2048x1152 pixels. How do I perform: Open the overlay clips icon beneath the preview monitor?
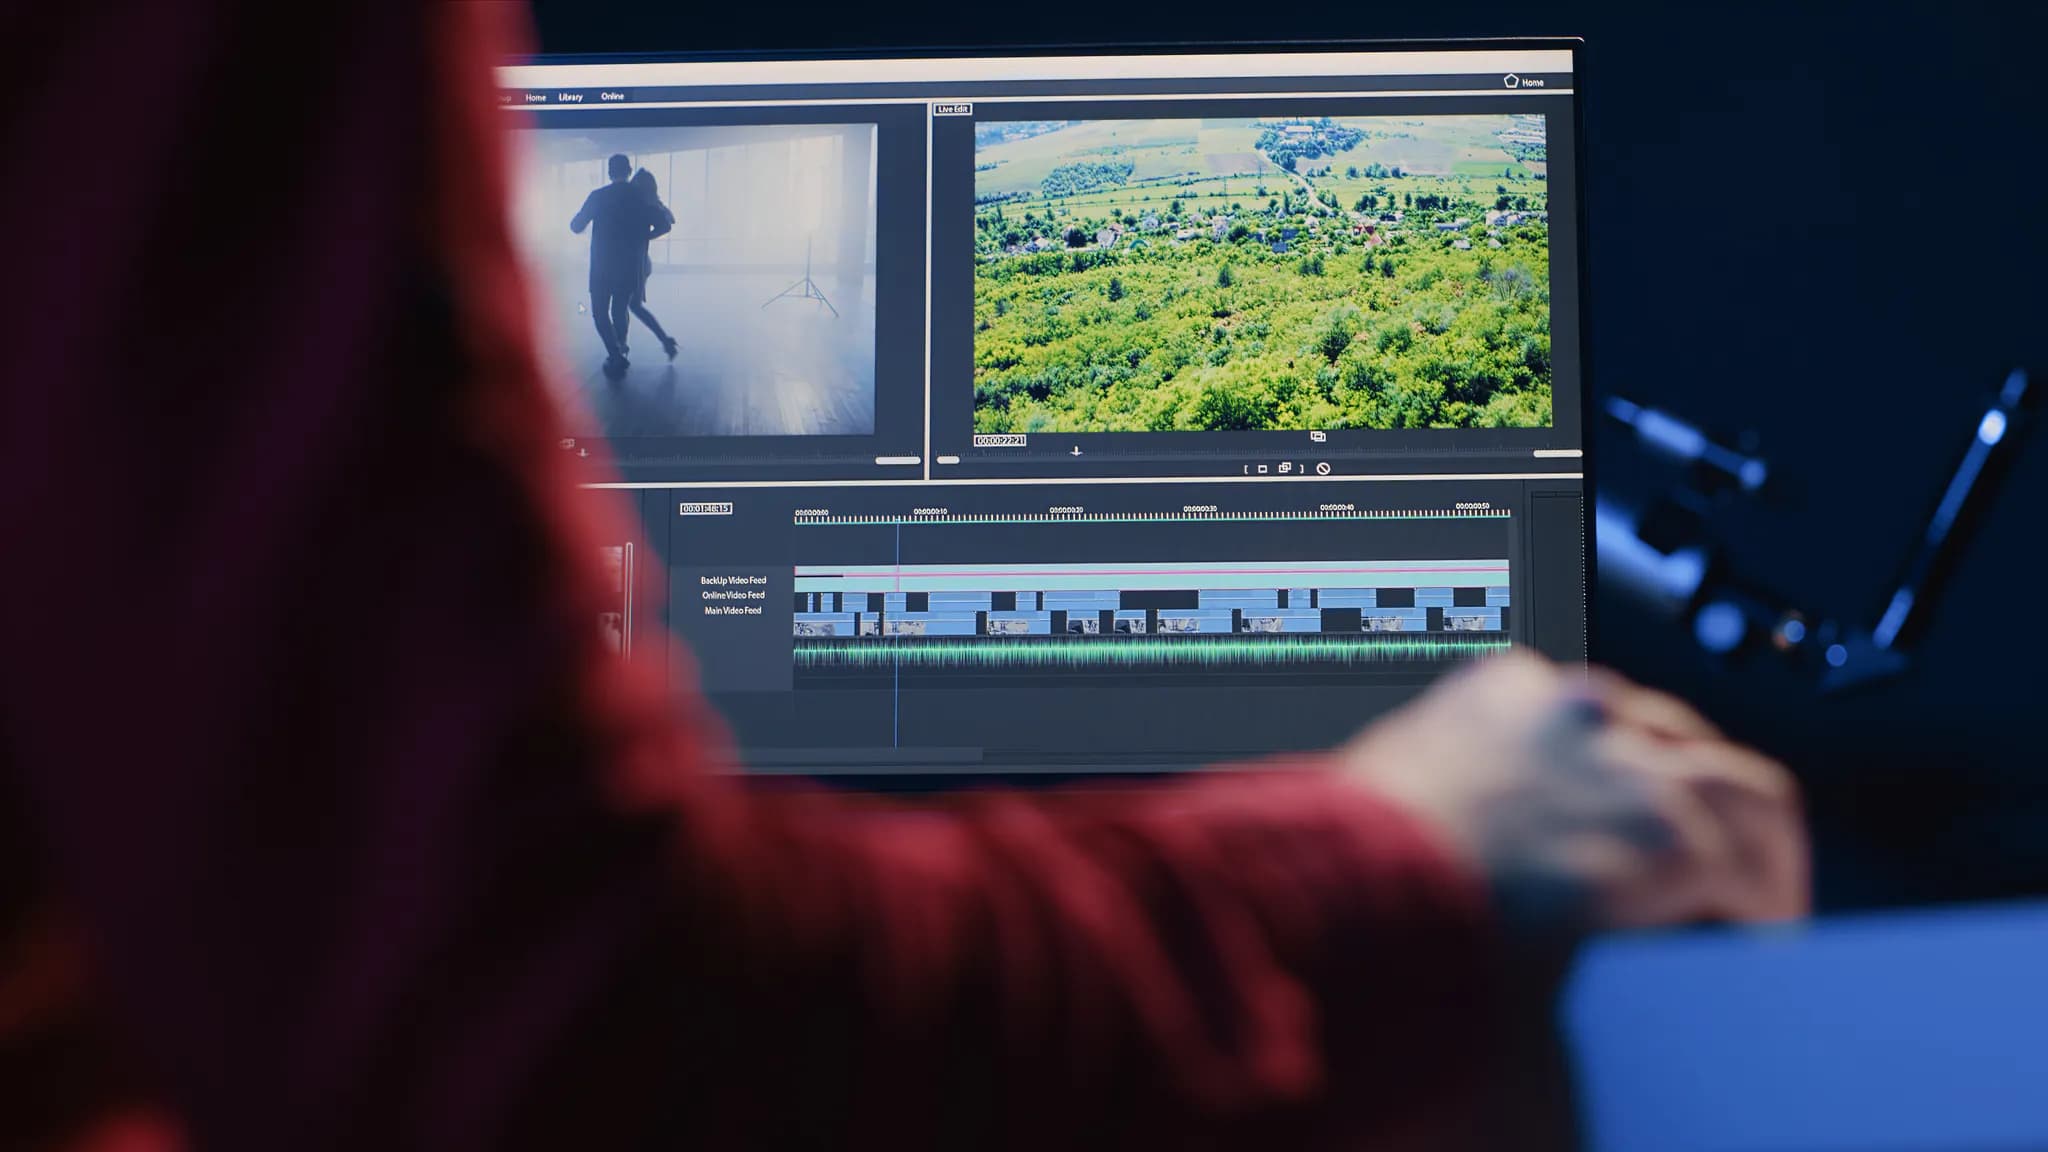pos(1285,468)
